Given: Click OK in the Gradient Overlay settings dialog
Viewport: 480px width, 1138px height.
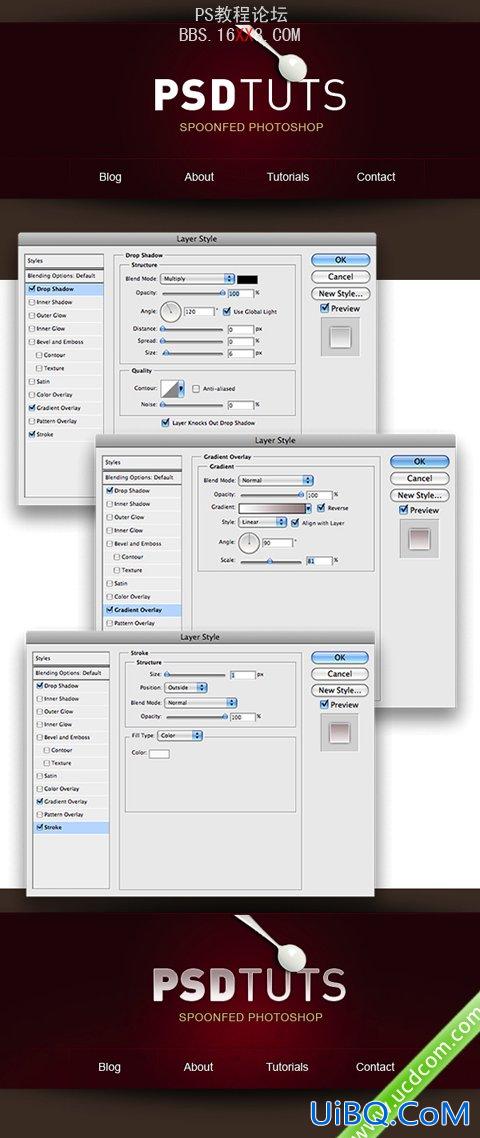Looking at the screenshot, I should [x=419, y=462].
